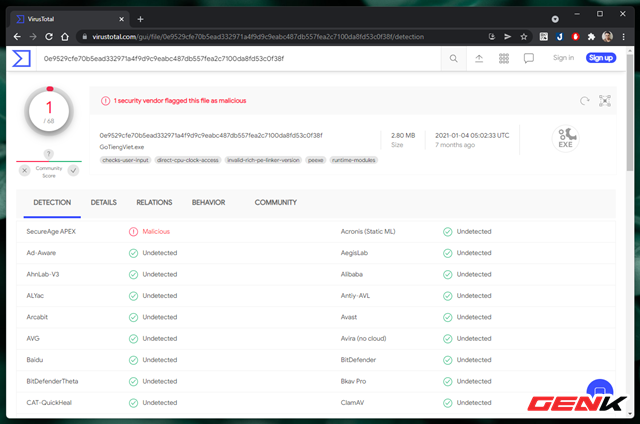Click the ClamAV vendor name

352,402
